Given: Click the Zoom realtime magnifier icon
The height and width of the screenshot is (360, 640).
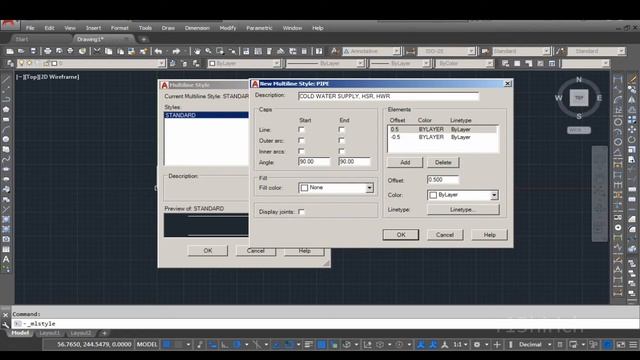Looking at the screenshot, I should [209, 51].
